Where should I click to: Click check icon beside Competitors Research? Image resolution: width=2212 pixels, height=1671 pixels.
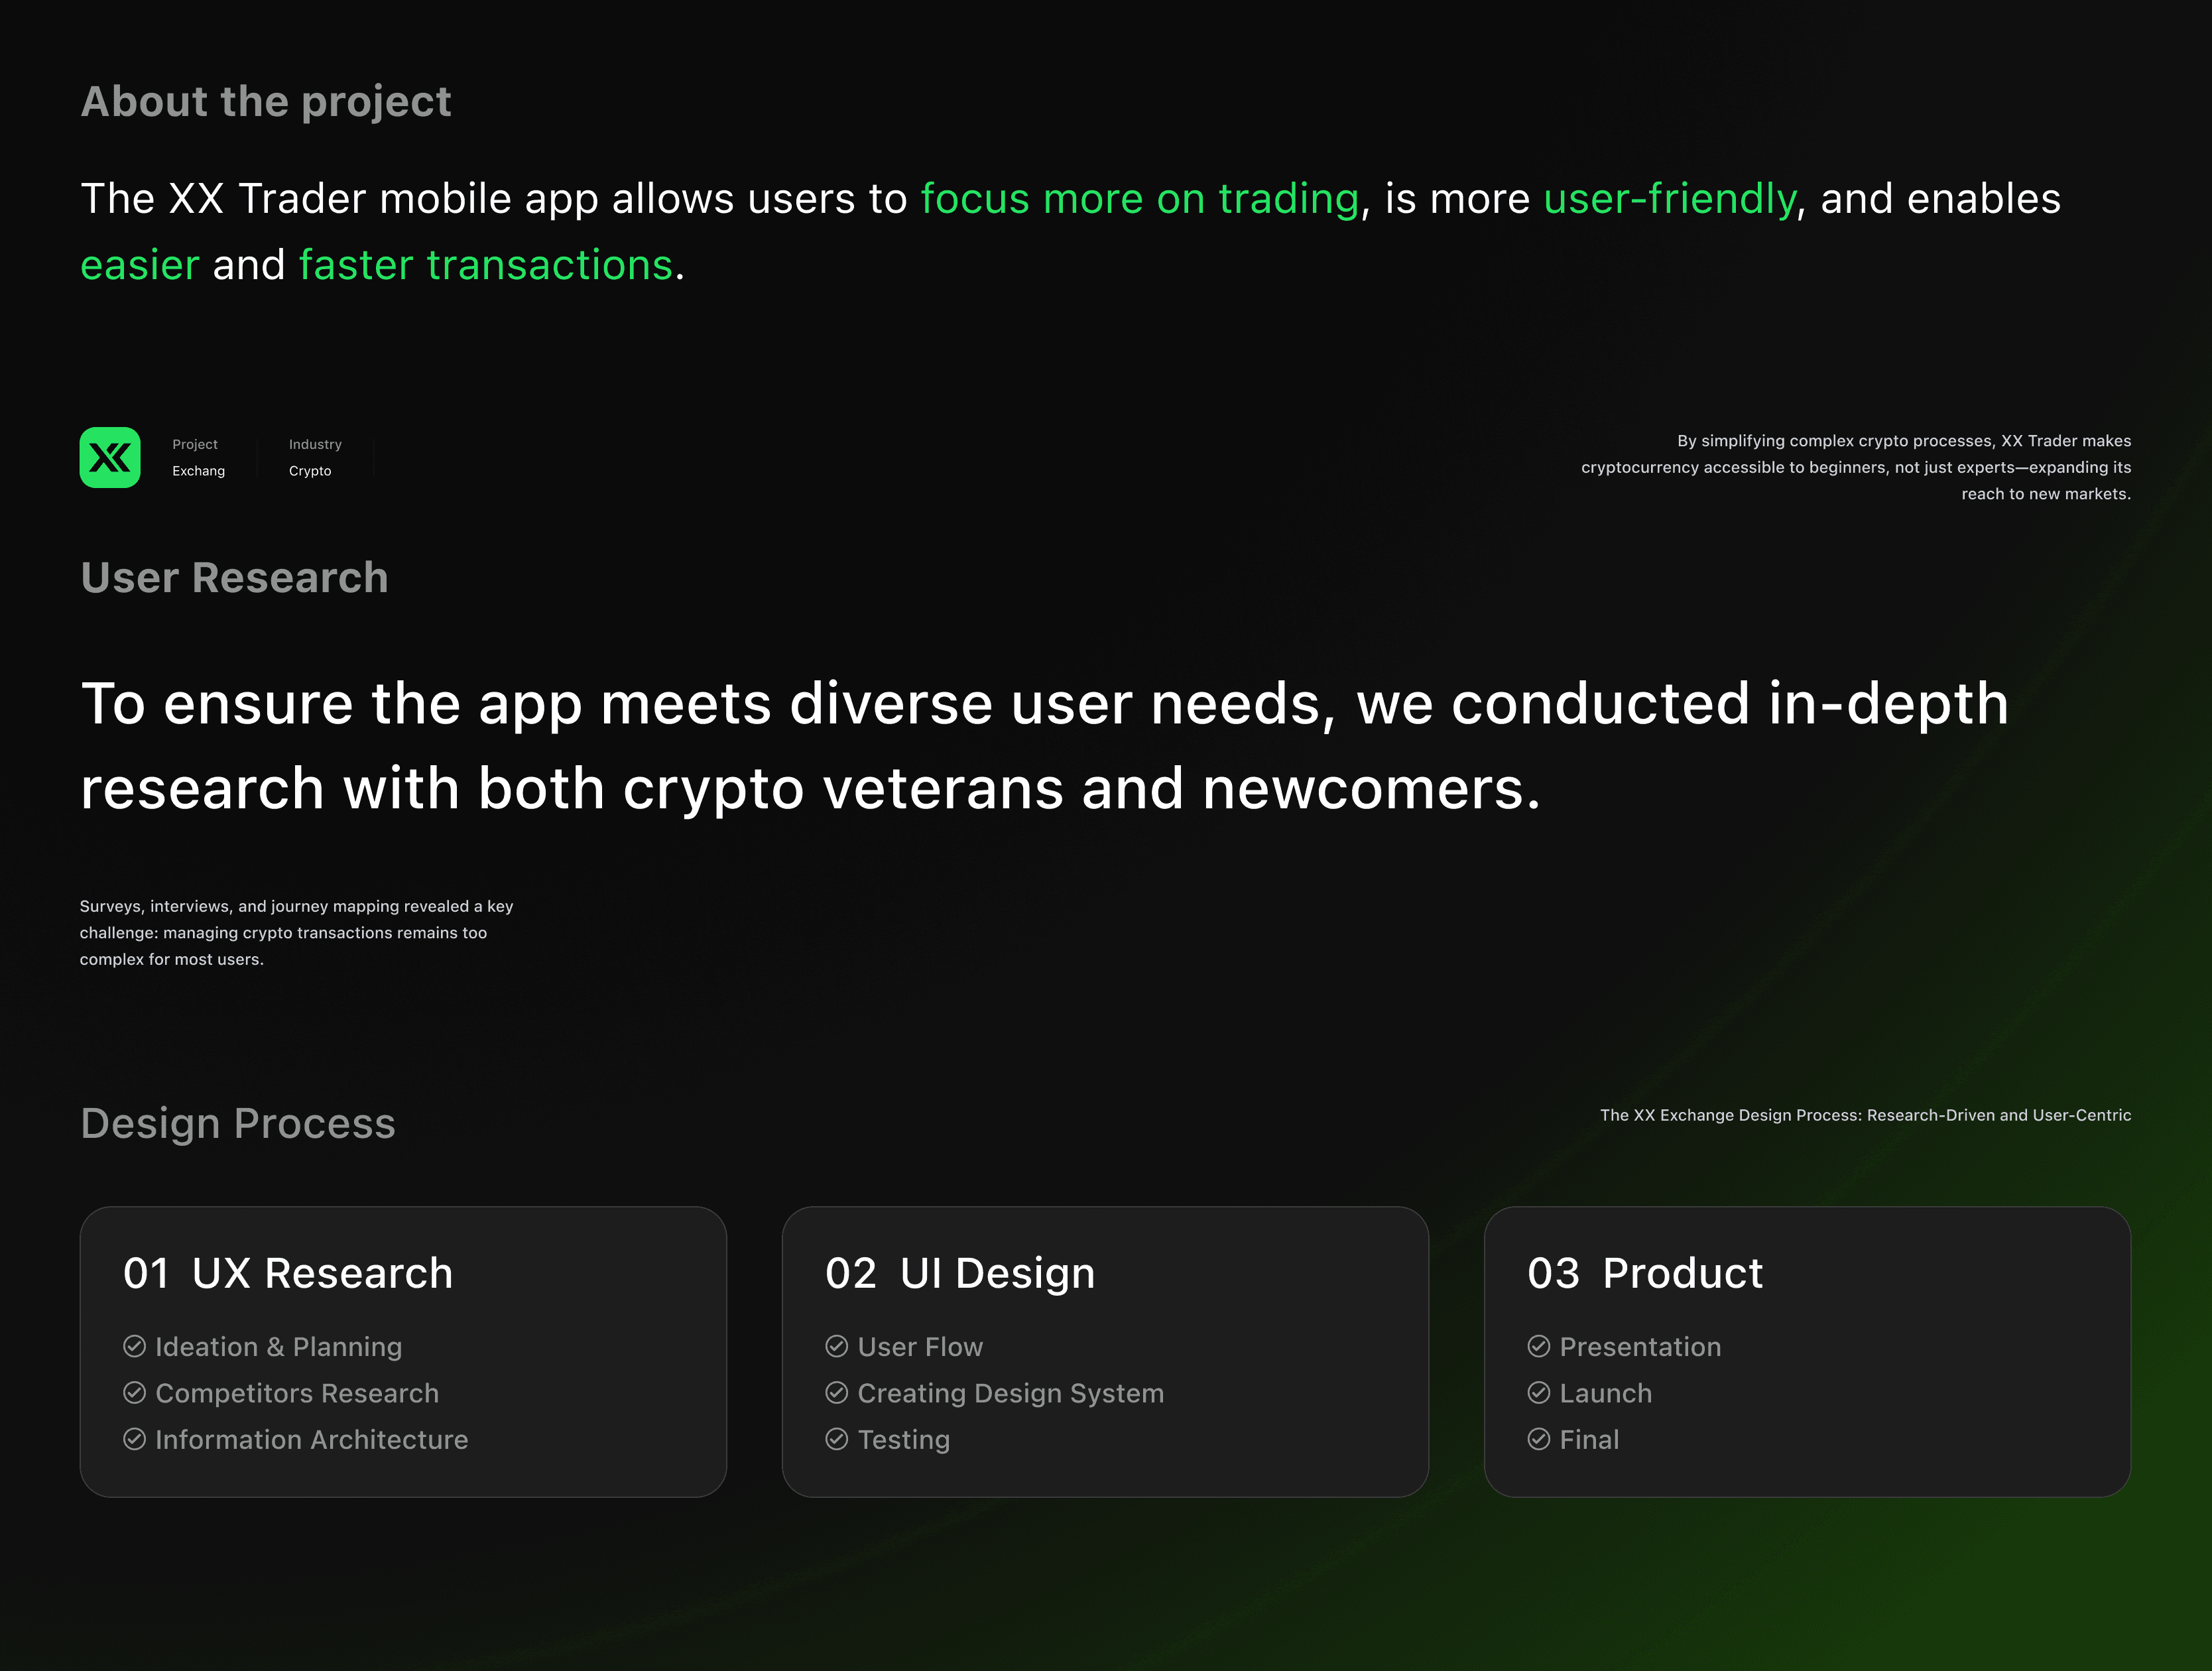coord(135,1393)
